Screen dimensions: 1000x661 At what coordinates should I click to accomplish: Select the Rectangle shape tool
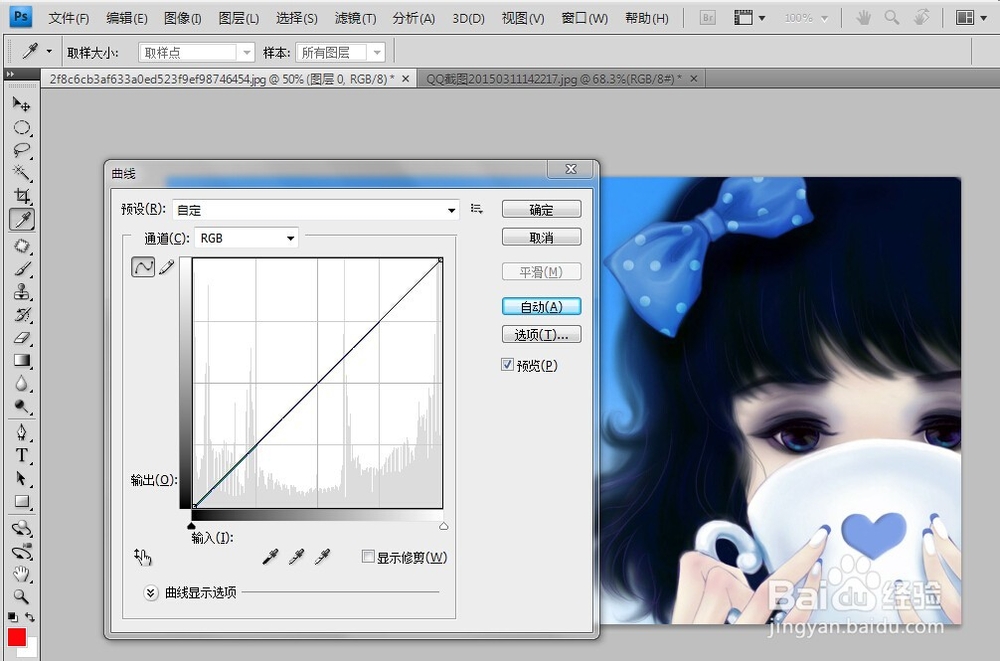click(x=22, y=501)
